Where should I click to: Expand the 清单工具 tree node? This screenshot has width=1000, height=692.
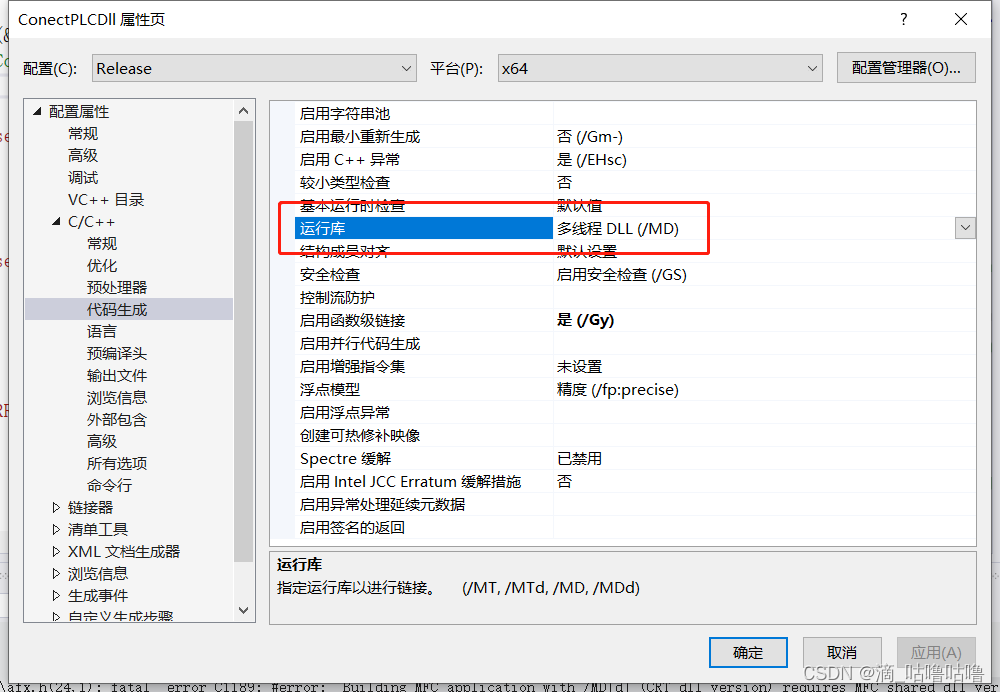click(56, 529)
